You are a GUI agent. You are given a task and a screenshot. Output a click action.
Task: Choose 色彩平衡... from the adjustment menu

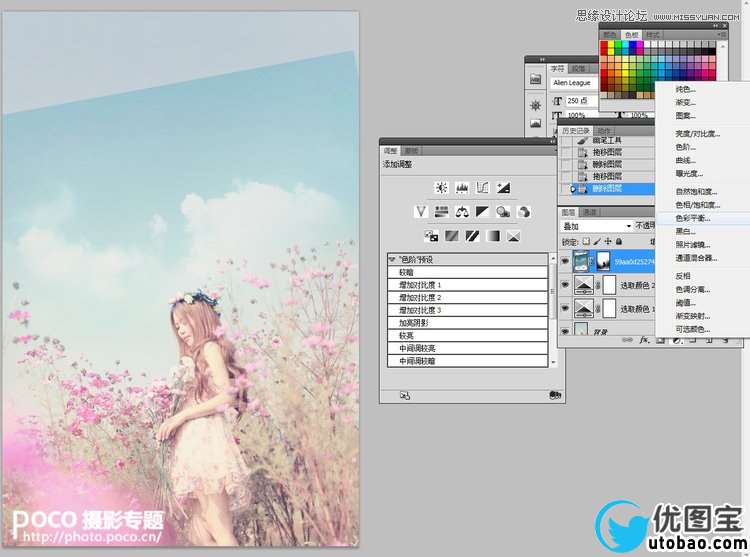(692, 217)
